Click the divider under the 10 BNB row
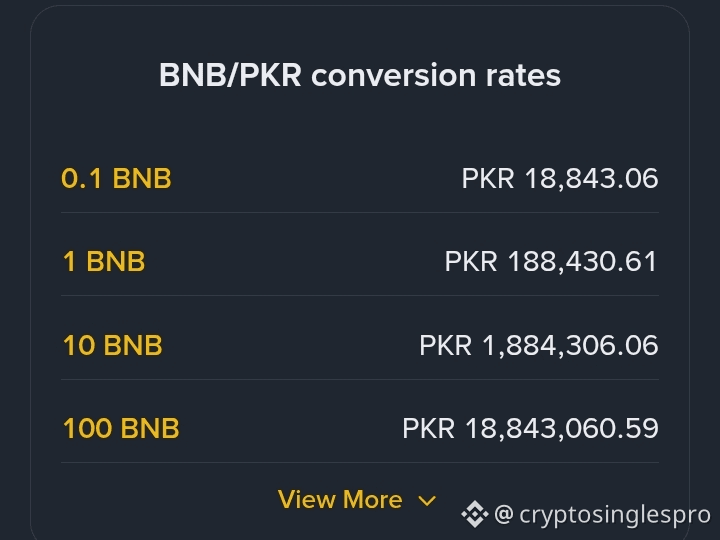 (x=360, y=379)
